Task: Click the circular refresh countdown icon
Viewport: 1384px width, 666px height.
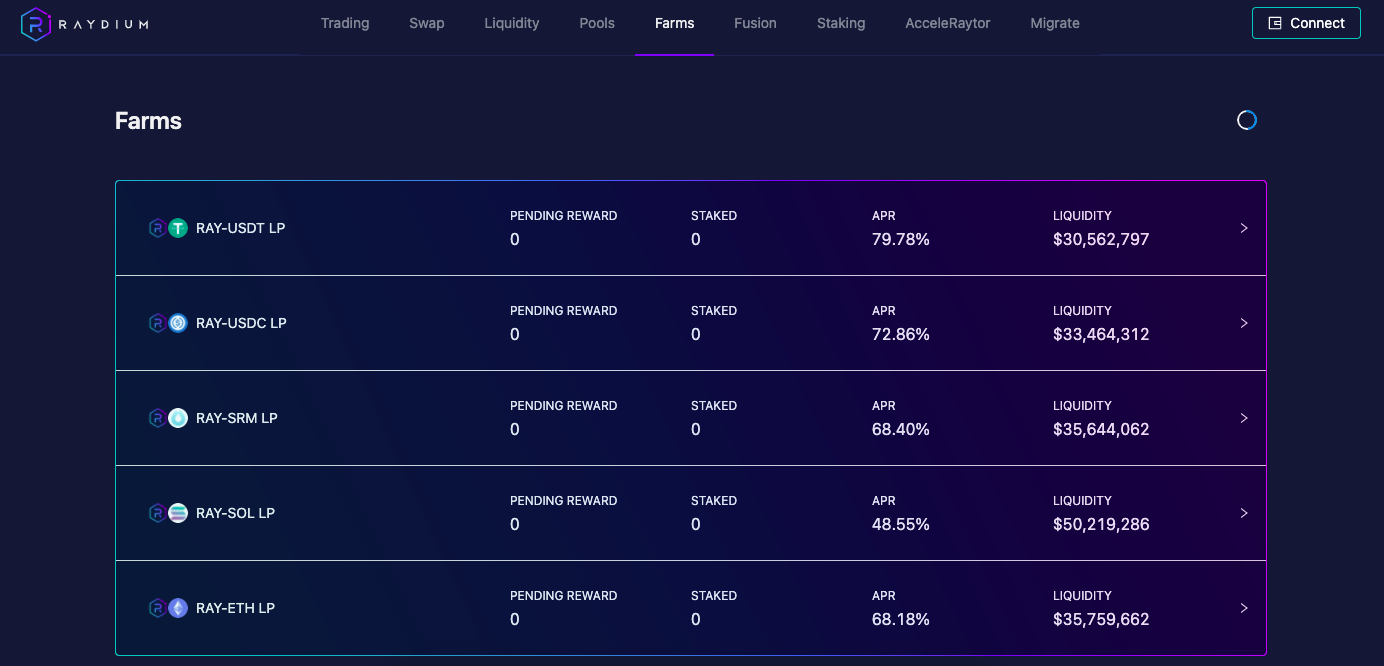Action: (1247, 120)
